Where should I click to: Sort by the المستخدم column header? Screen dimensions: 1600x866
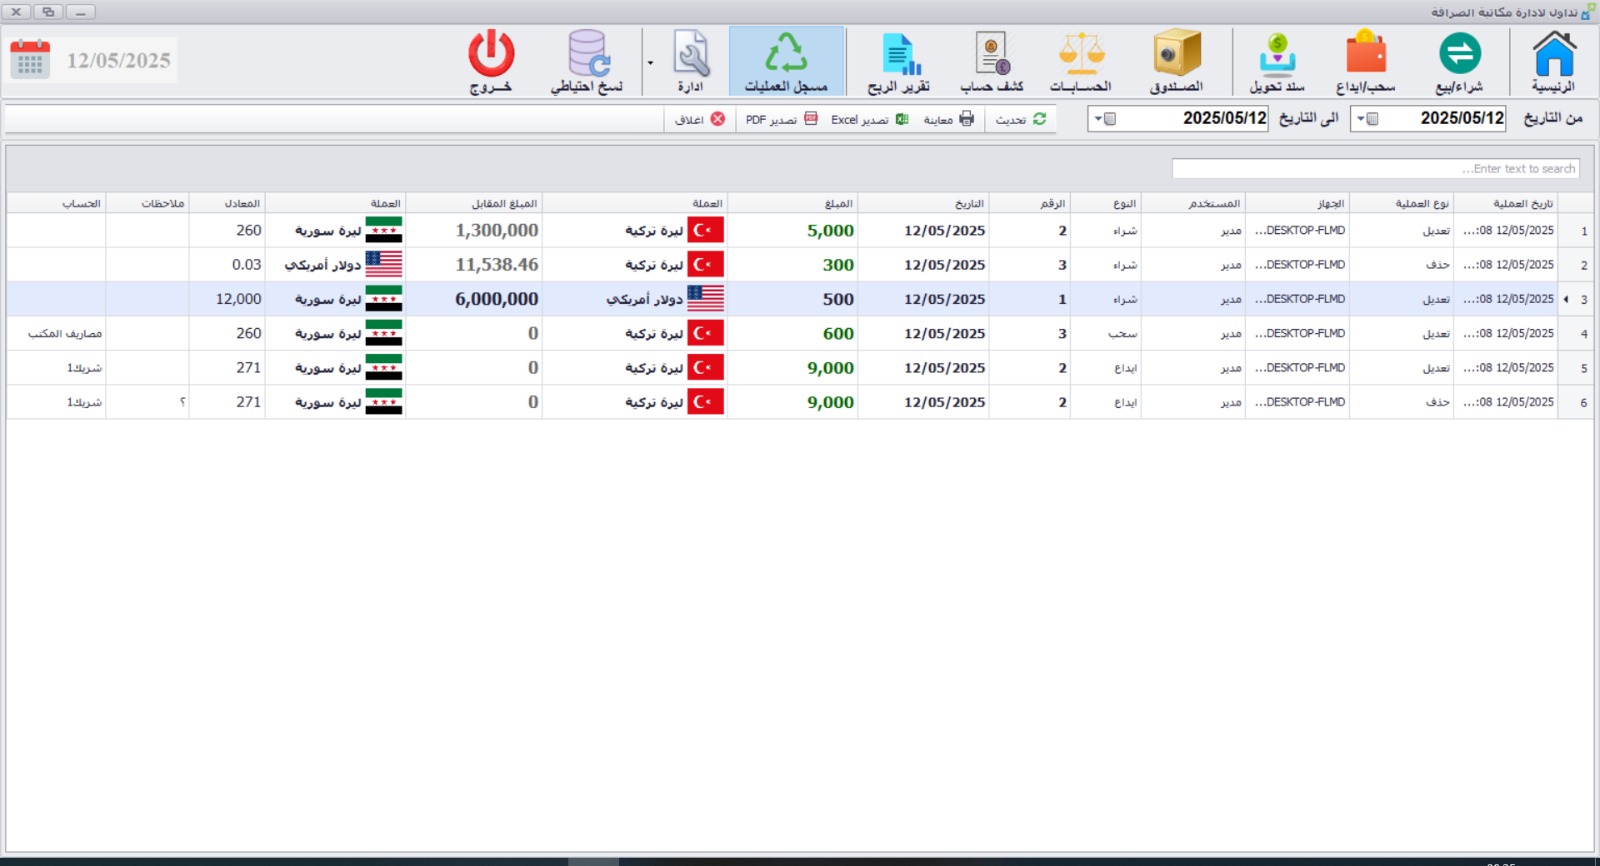(x=1193, y=203)
